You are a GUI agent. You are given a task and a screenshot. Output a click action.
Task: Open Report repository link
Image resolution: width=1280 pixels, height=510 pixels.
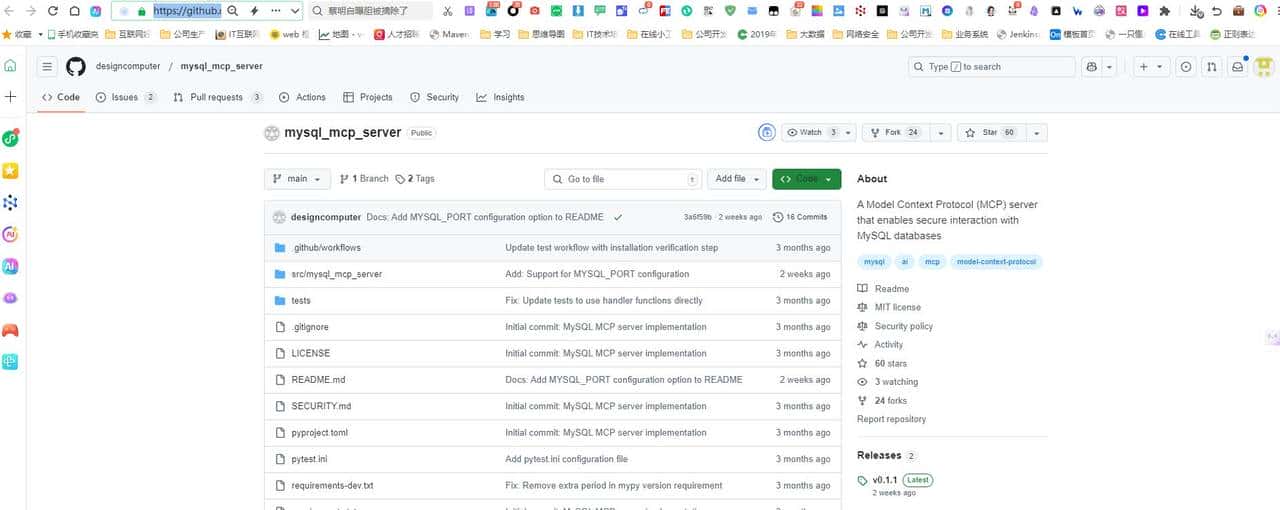[891, 419]
